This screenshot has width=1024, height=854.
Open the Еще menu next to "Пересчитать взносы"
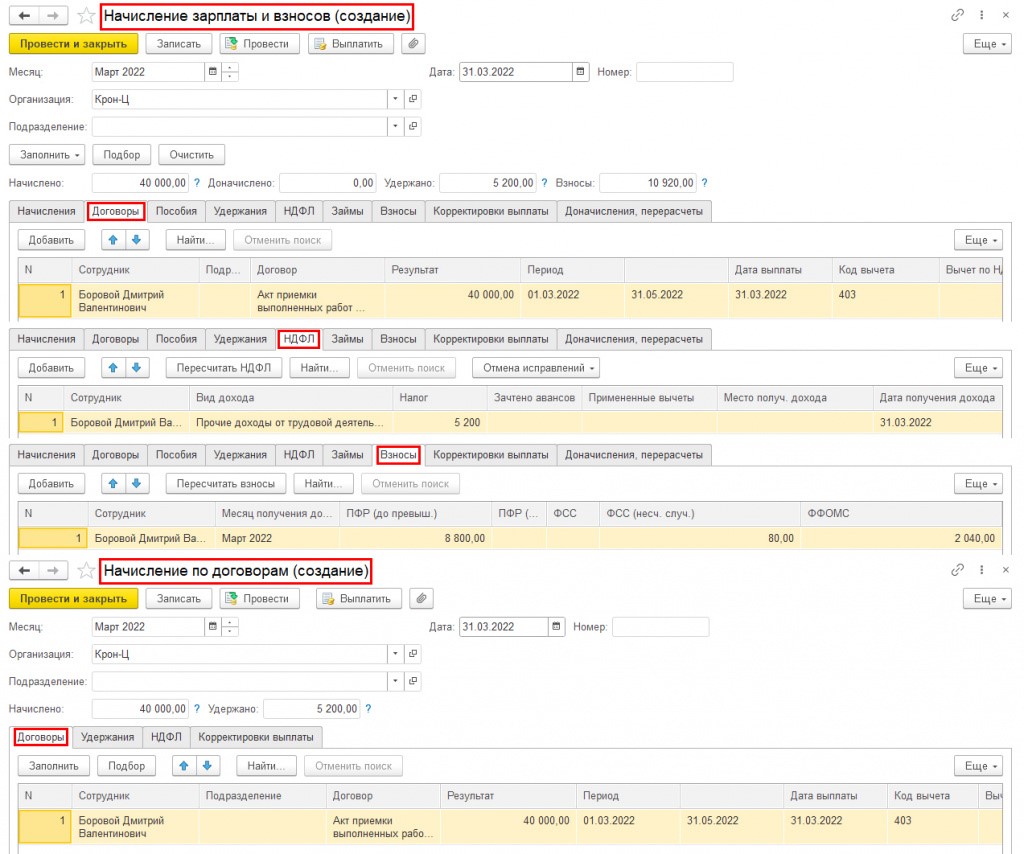pyautogui.click(x=977, y=484)
